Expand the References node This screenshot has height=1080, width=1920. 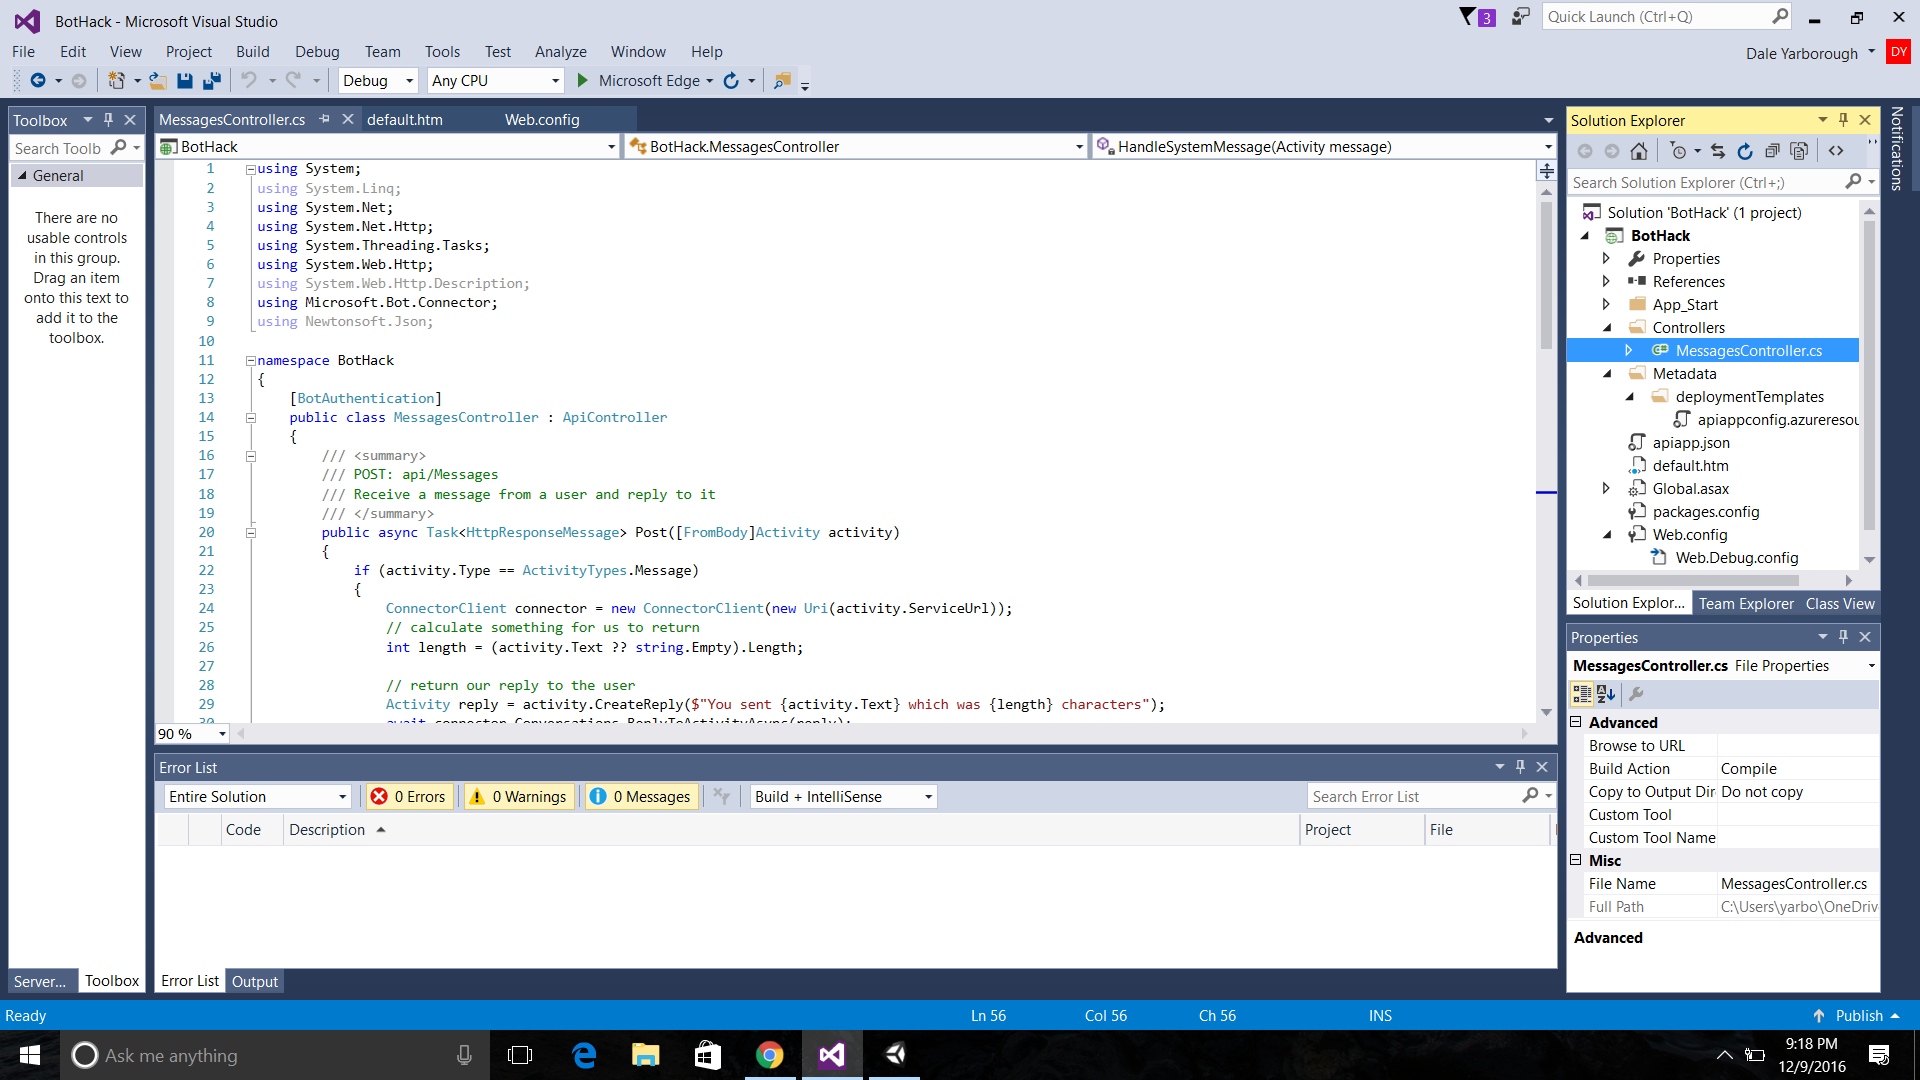(1607, 282)
